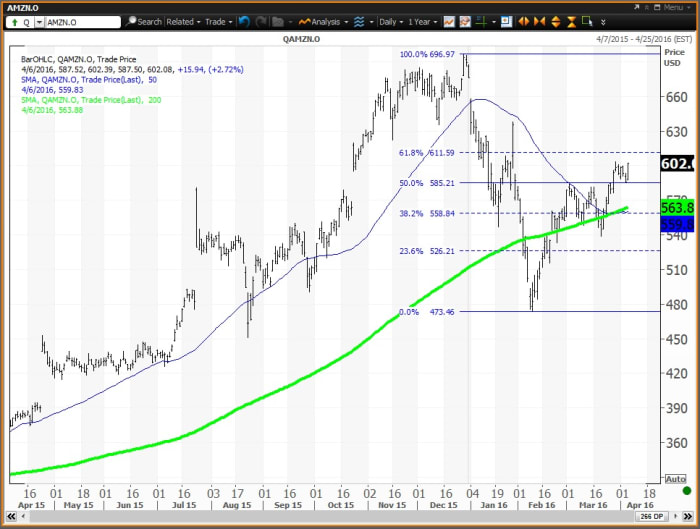This screenshot has width=700, height=529.
Task: Click the pin icon in title bar
Action: coord(647,8)
